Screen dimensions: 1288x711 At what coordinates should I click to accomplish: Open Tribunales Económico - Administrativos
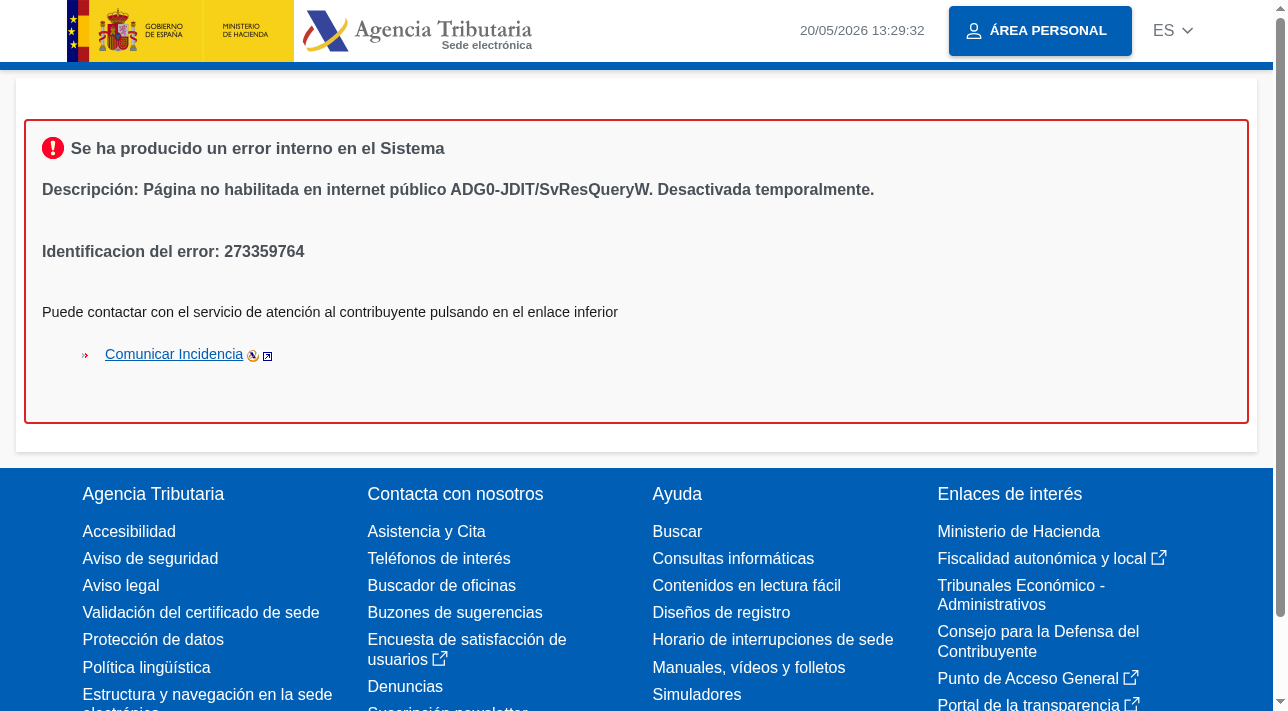pos(1021,595)
